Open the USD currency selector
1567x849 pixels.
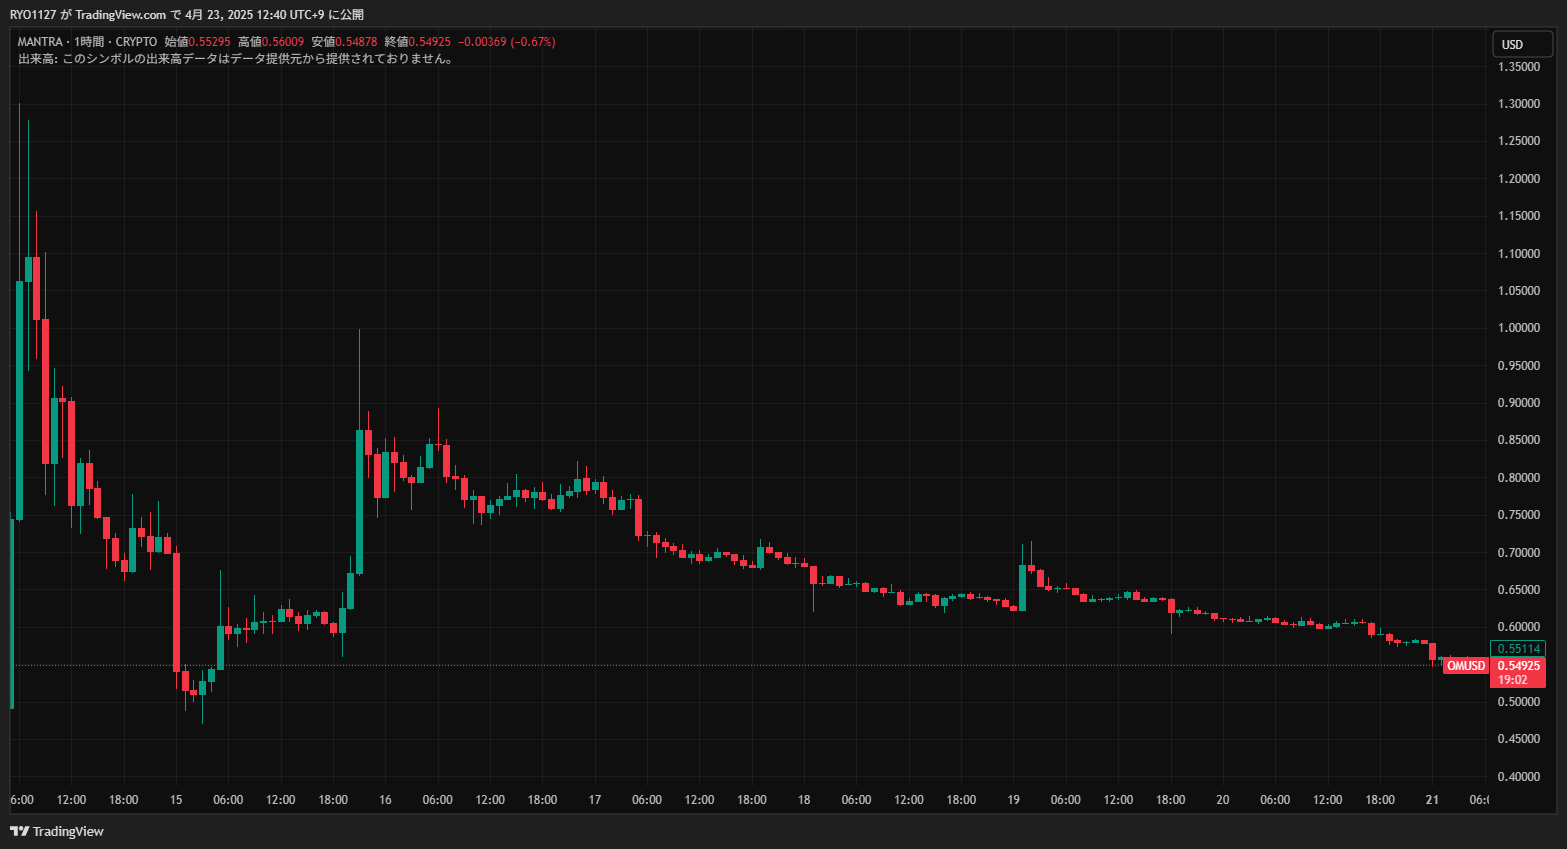pos(1521,44)
